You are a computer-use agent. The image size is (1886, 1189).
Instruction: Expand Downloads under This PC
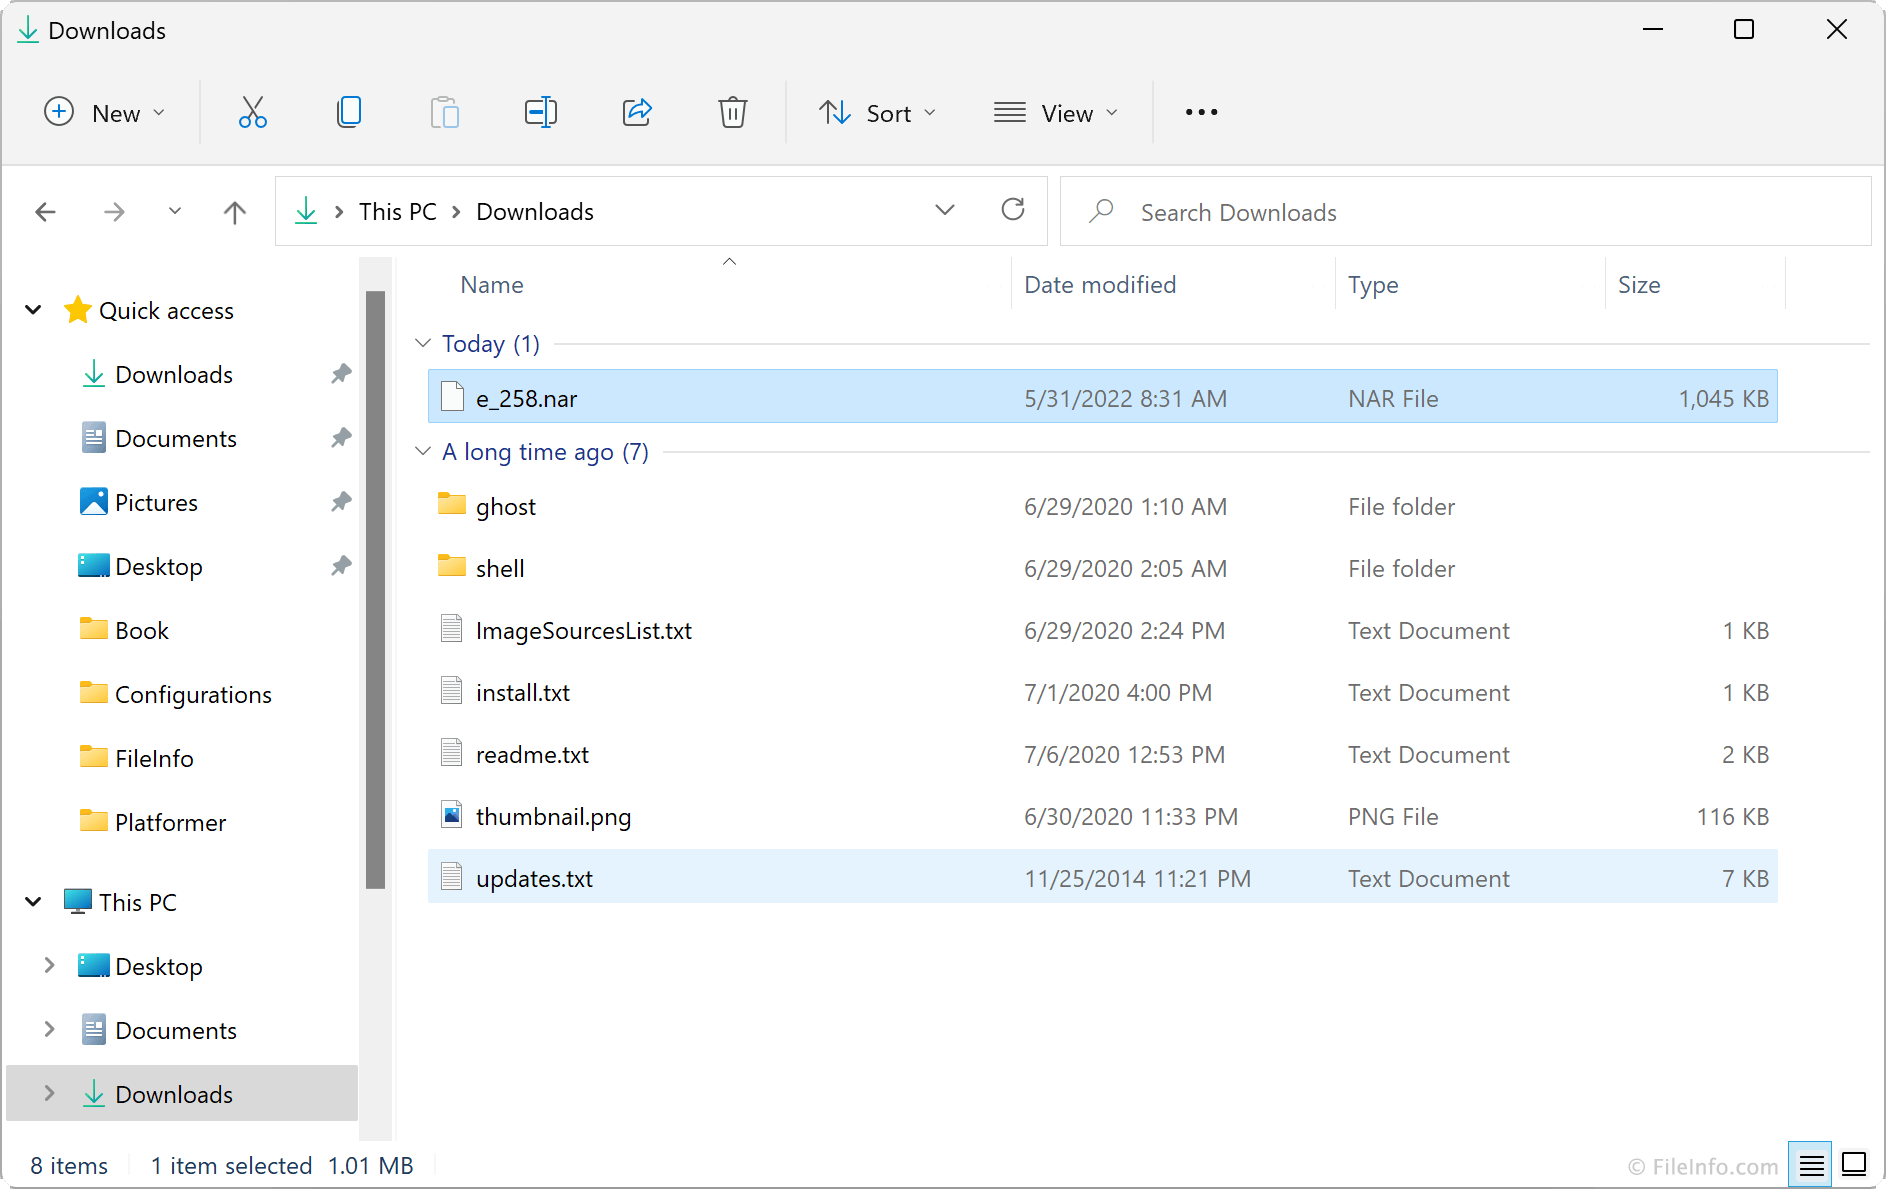point(49,1093)
